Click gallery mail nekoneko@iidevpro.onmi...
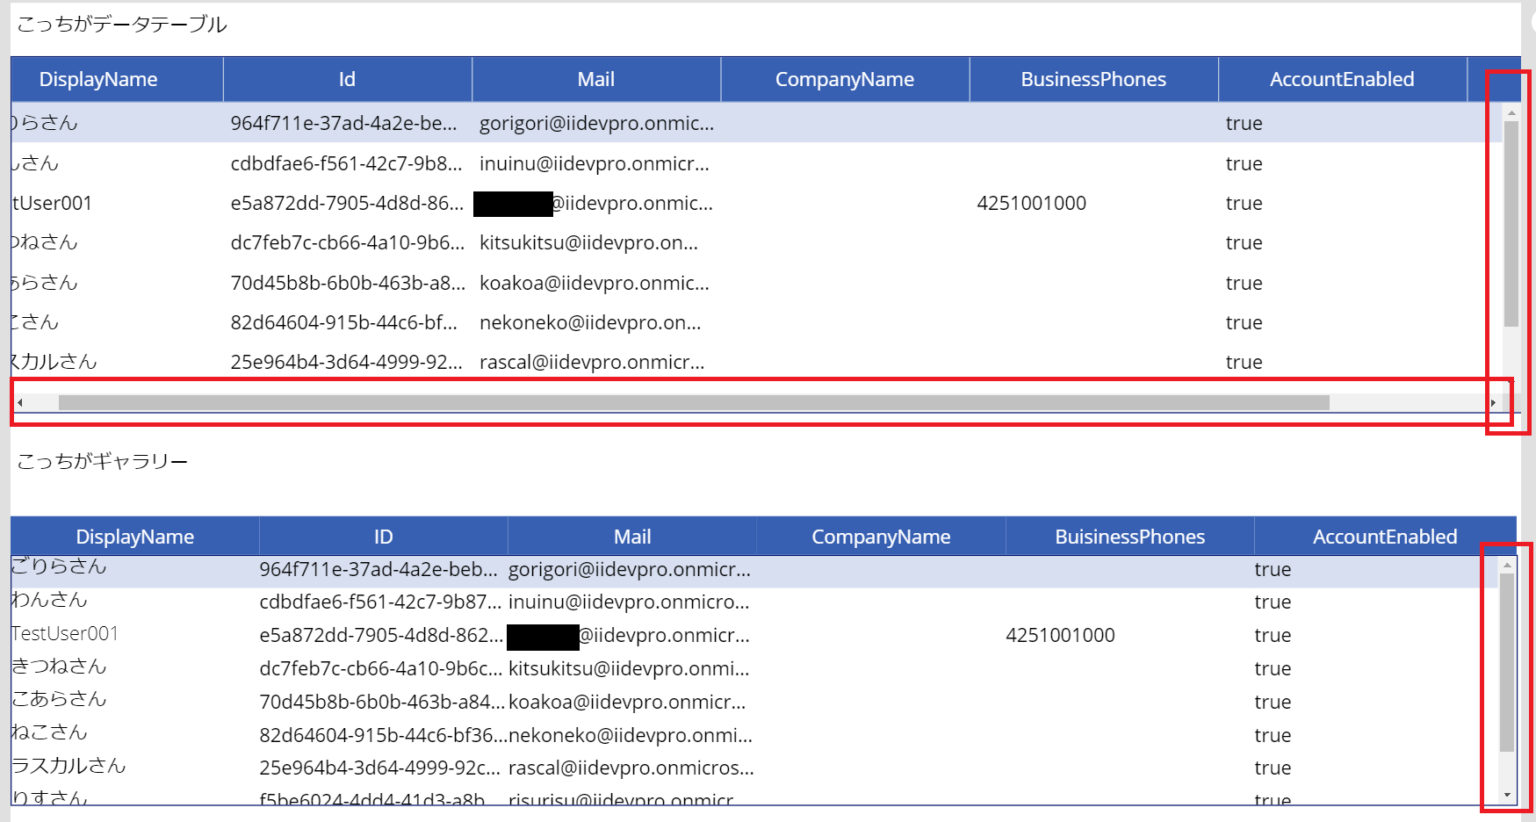Image resolution: width=1536 pixels, height=822 pixels. pyautogui.click(x=631, y=735)
